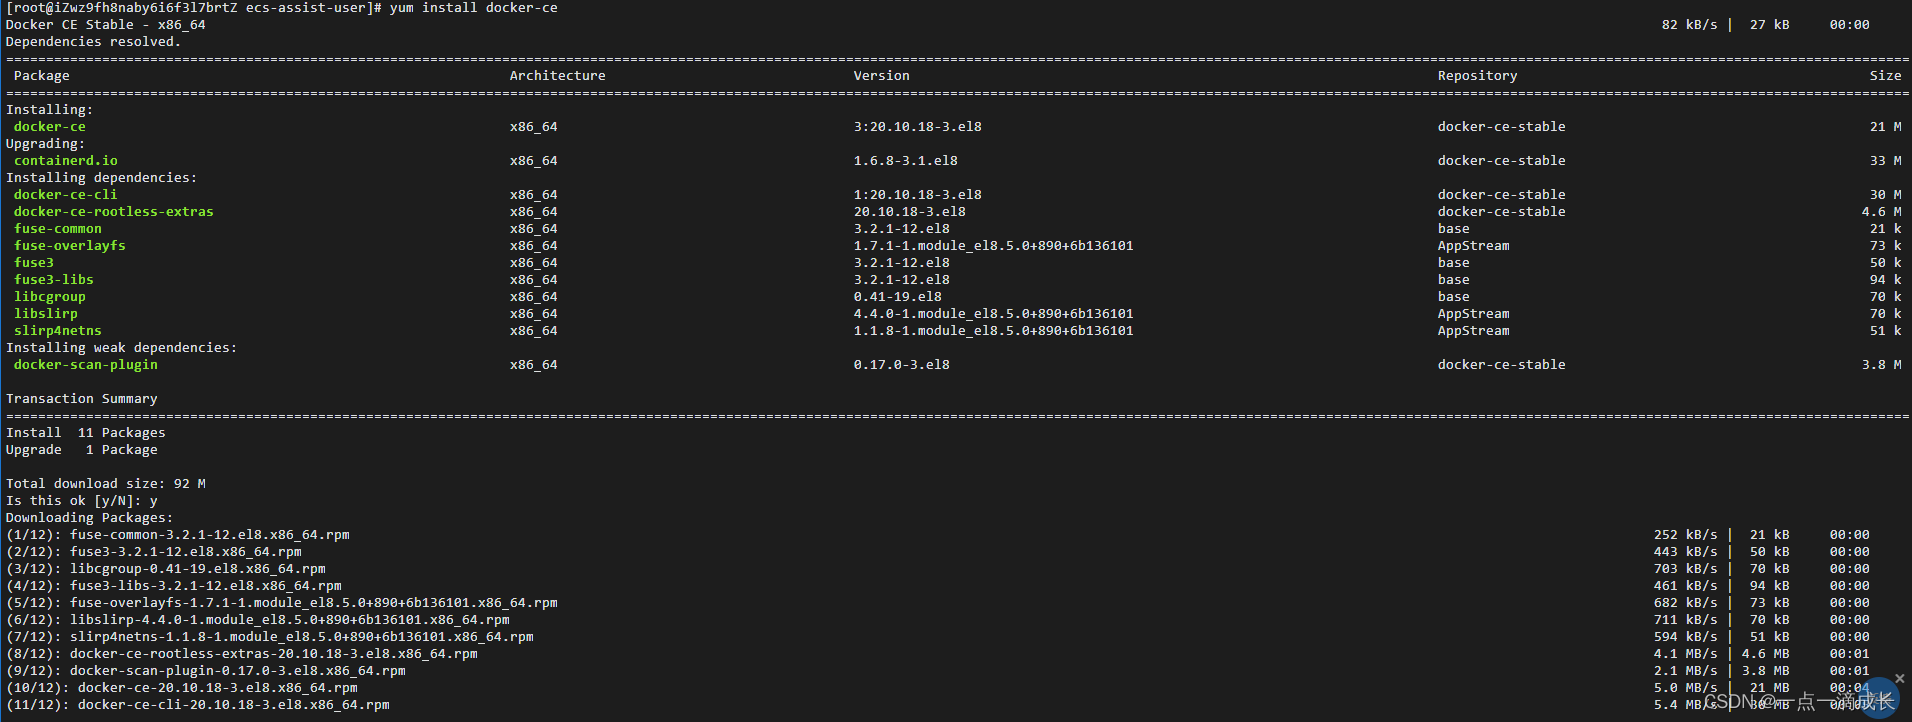Select the containerd.io package name
This screenshot has height=722, width=1912.
point(66,161)
